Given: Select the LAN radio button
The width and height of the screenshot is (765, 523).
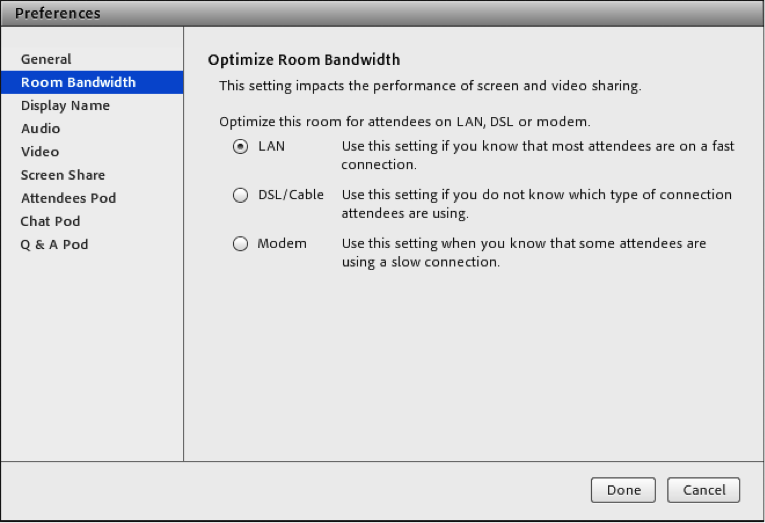Looking at the screenshot, I should [240, 146].
